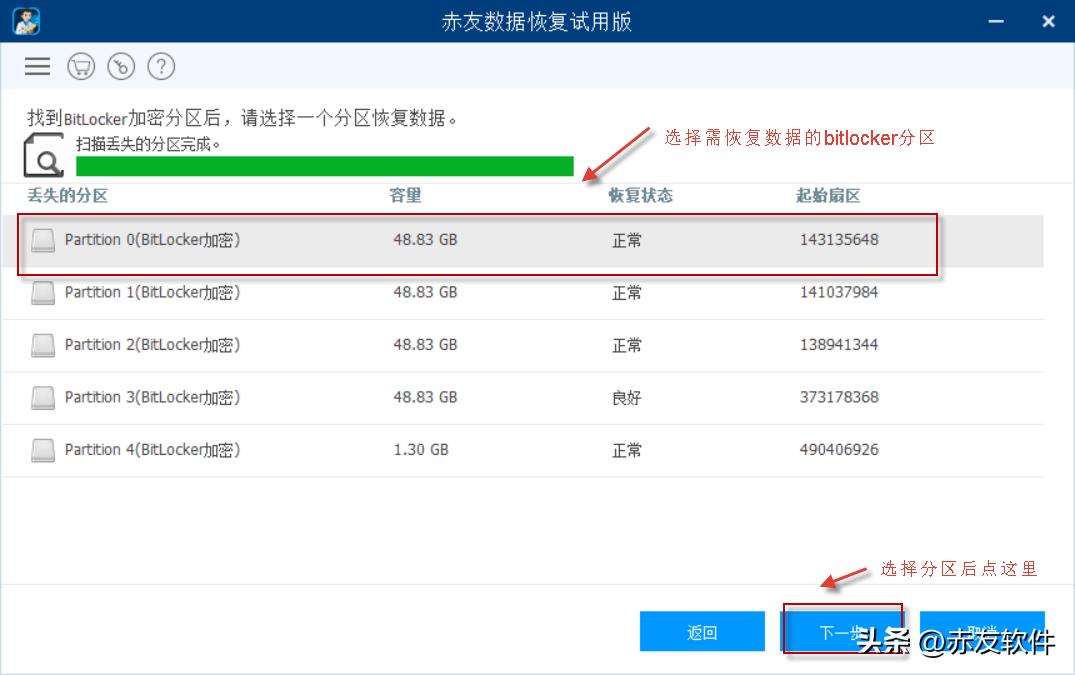Click the disk icon beside Partition 4

42,450
